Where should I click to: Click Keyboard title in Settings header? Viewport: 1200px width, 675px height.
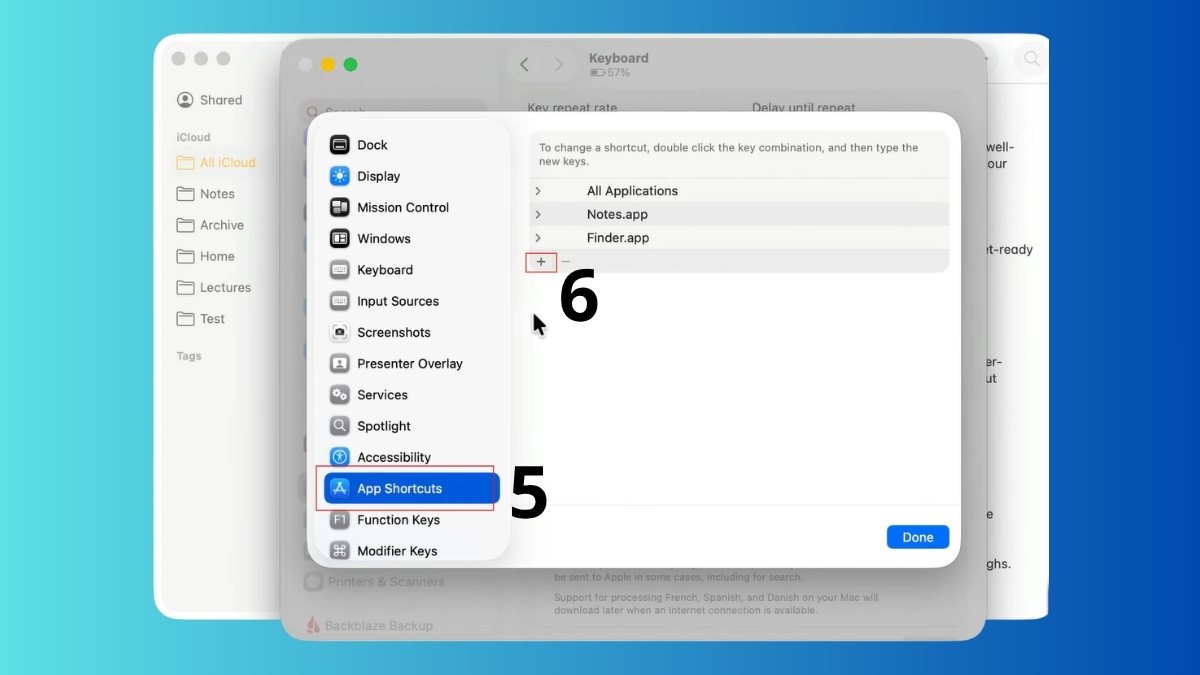pyautogui.click(x=619, y=58)
